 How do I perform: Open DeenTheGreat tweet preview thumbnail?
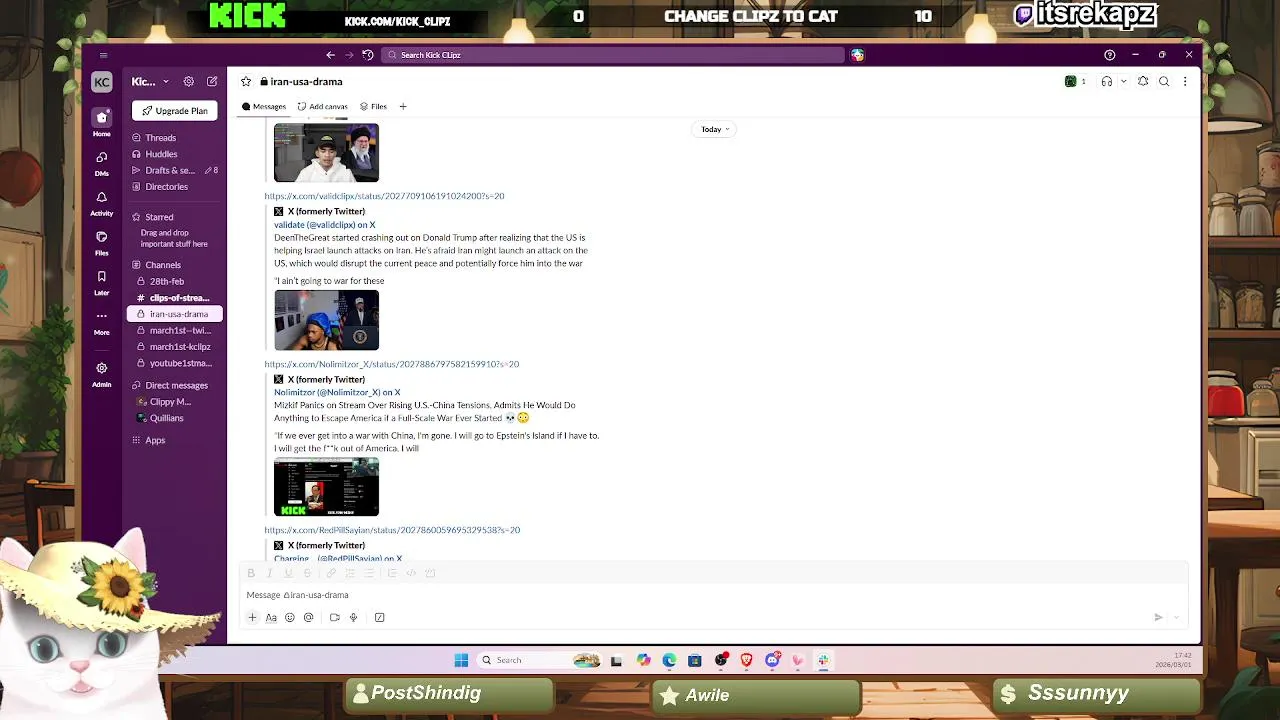click(326, 320)
